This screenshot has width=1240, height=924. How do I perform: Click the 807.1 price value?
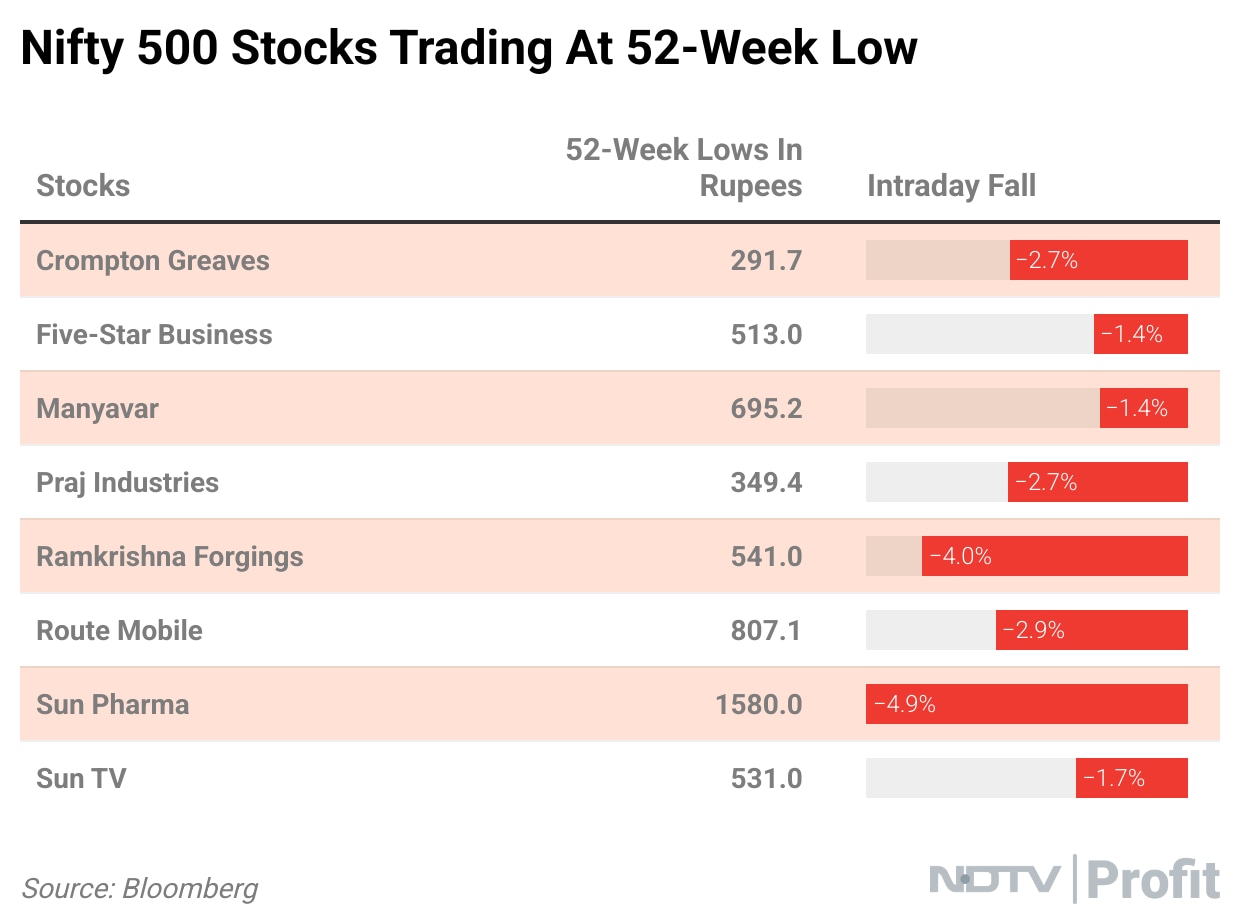(765, 631)
